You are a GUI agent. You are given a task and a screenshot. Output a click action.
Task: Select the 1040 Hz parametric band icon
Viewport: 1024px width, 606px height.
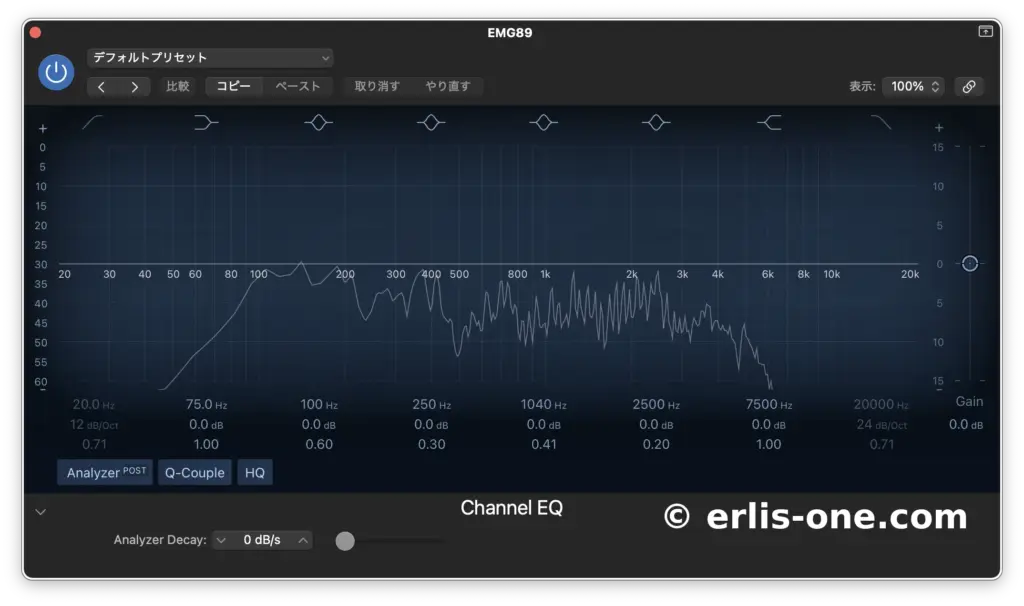click(x=543, y=122)
